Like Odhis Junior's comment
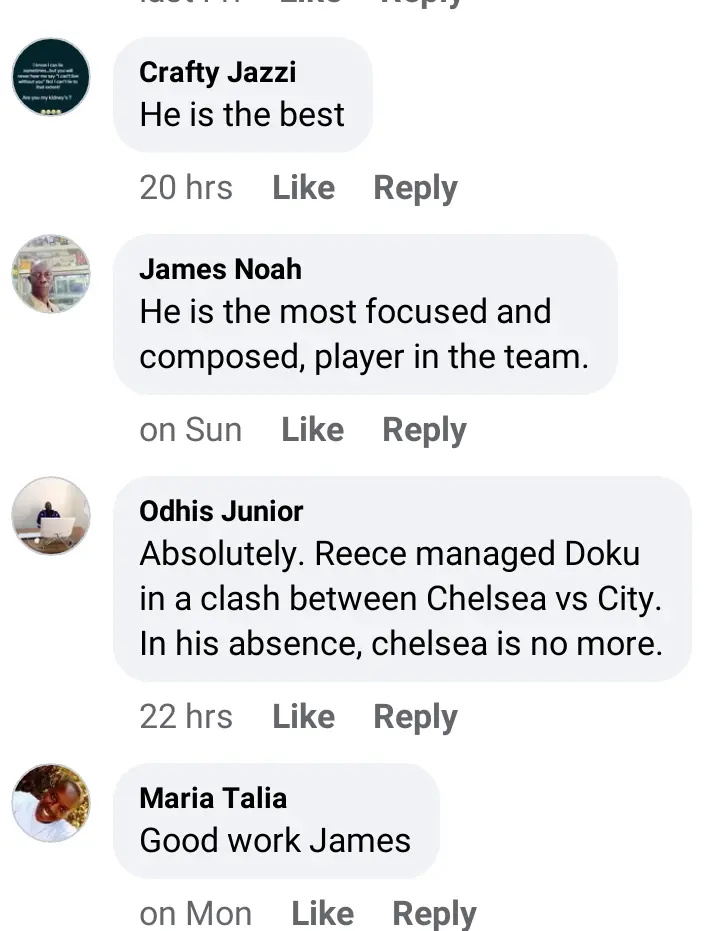Viewport: 704px width, 931px height. point(303,717)
